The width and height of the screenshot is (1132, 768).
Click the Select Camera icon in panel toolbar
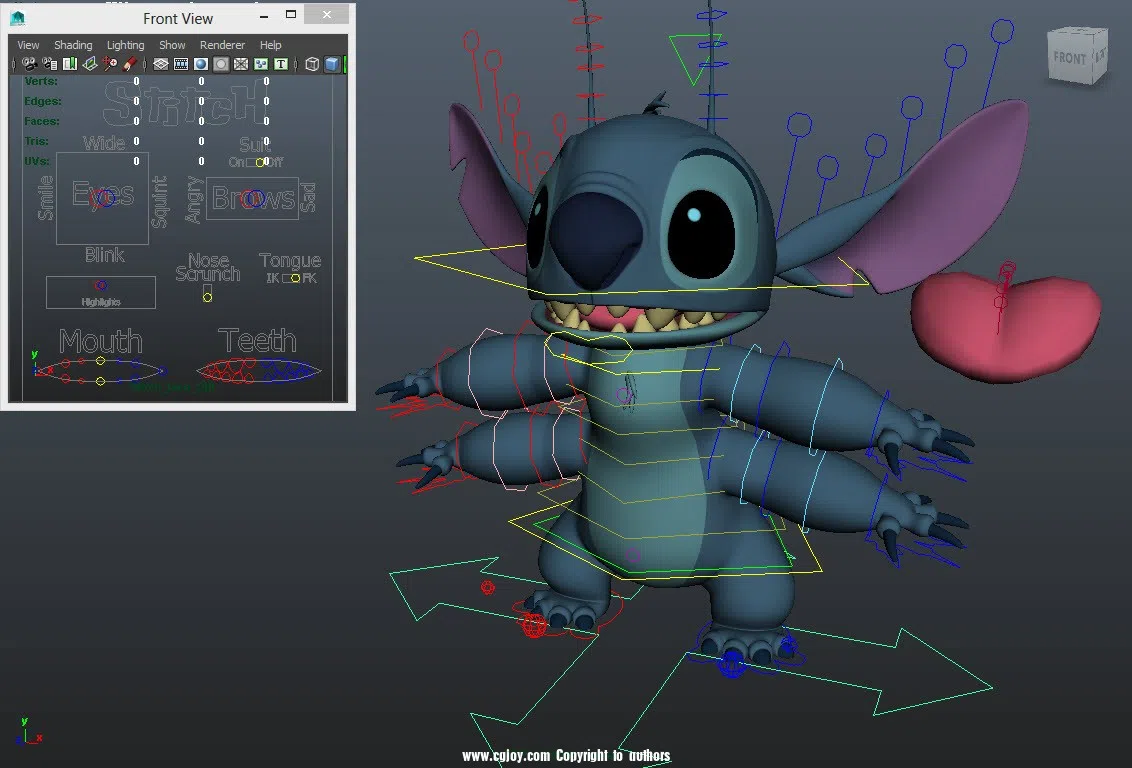29,64
